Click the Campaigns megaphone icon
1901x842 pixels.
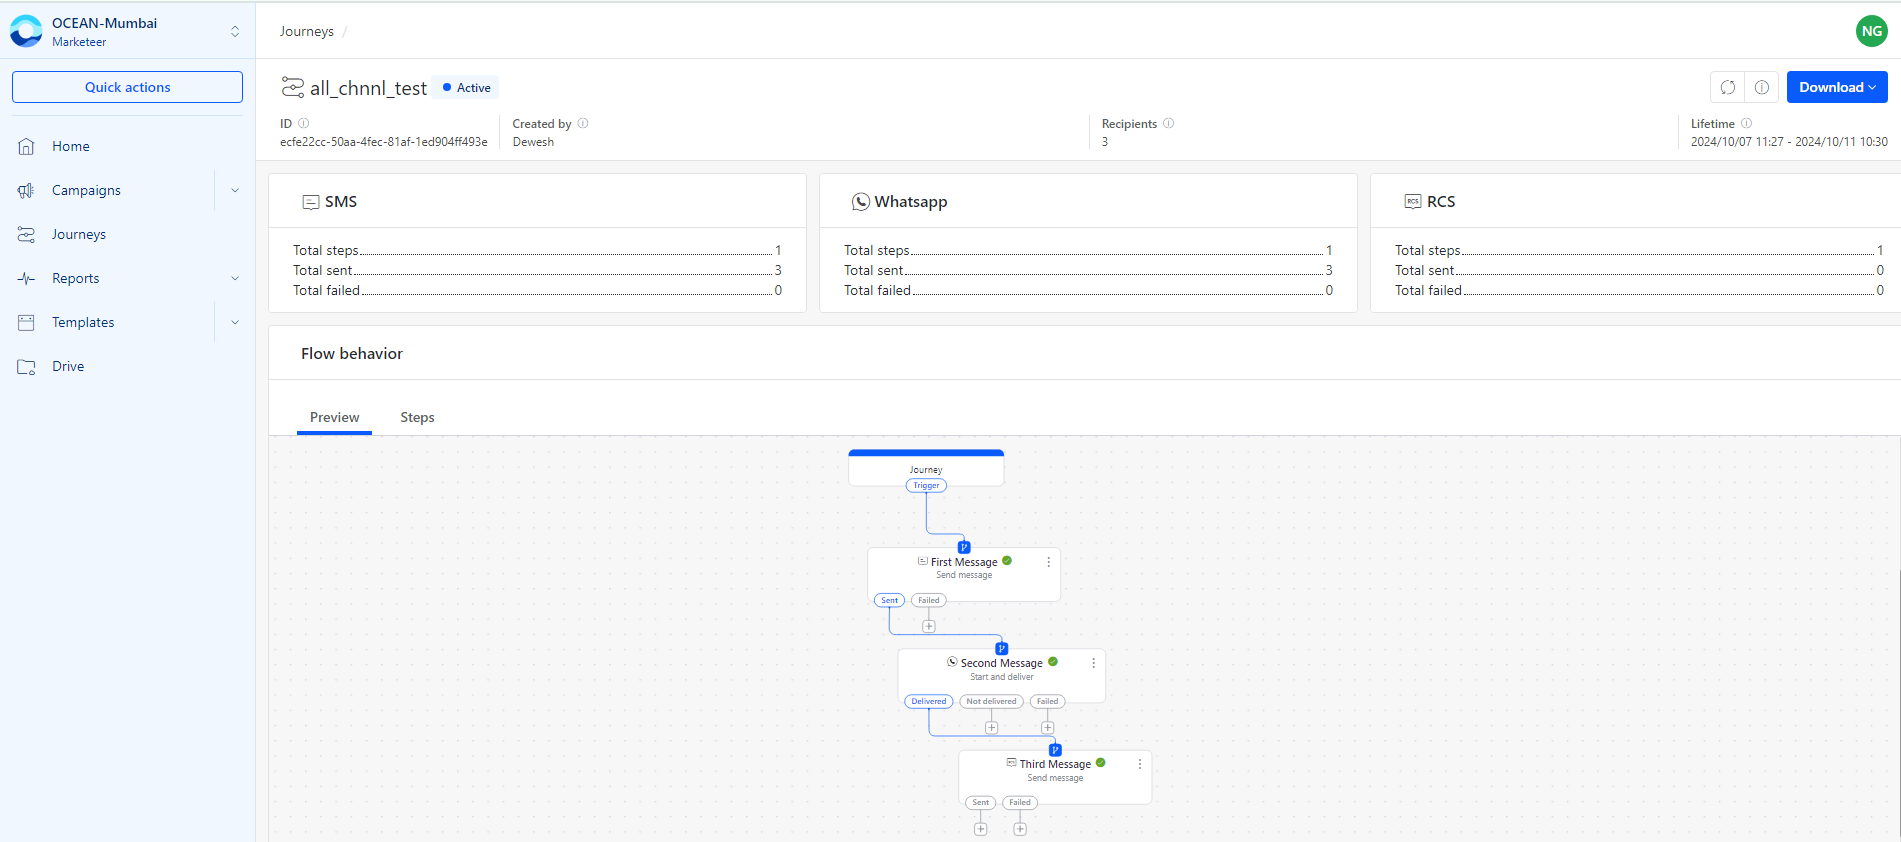pos(26,190)
